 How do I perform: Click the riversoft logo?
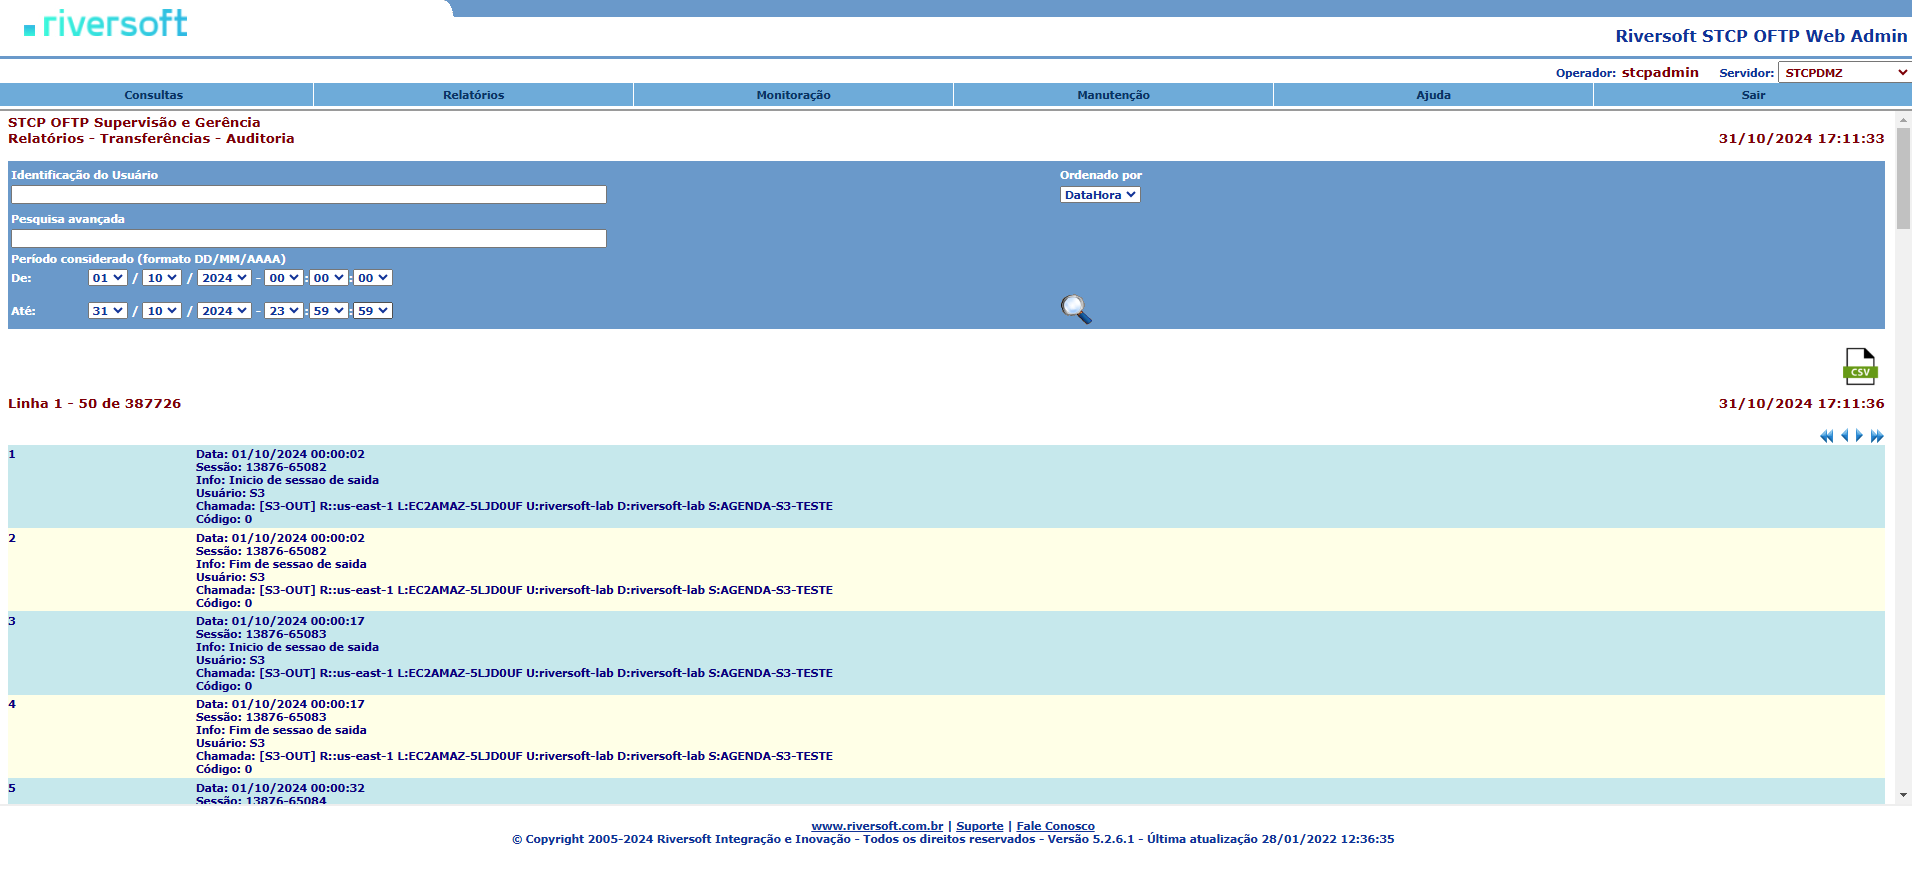tap(106, 24)
